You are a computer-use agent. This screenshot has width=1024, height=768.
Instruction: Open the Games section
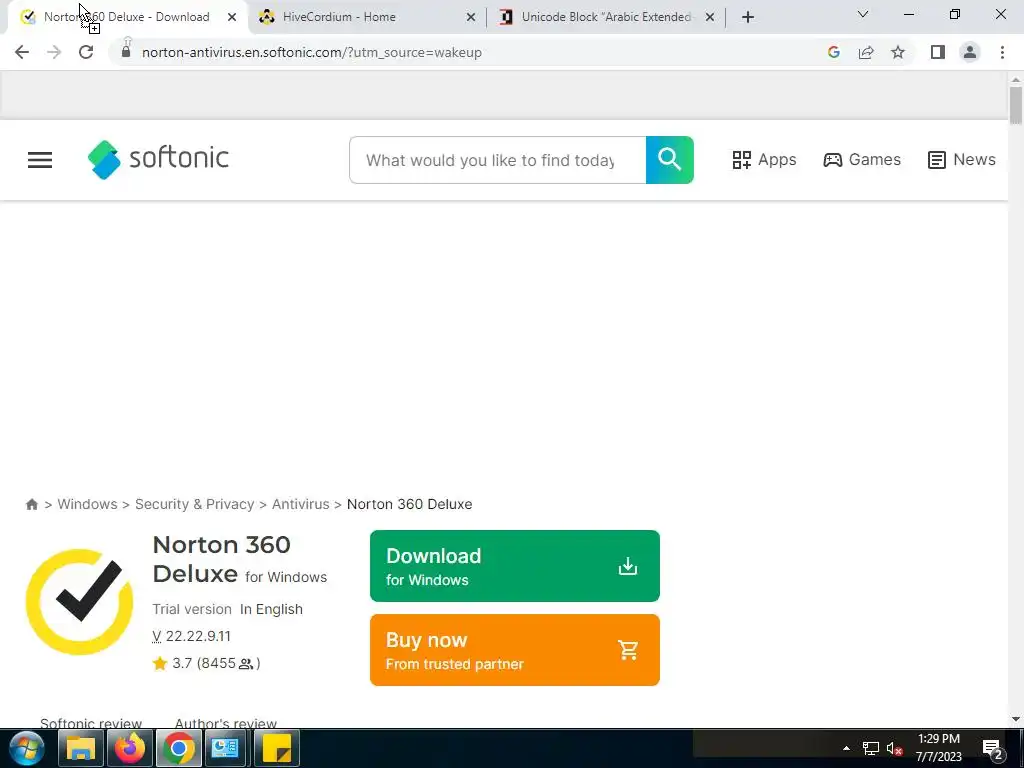point(861,160)
